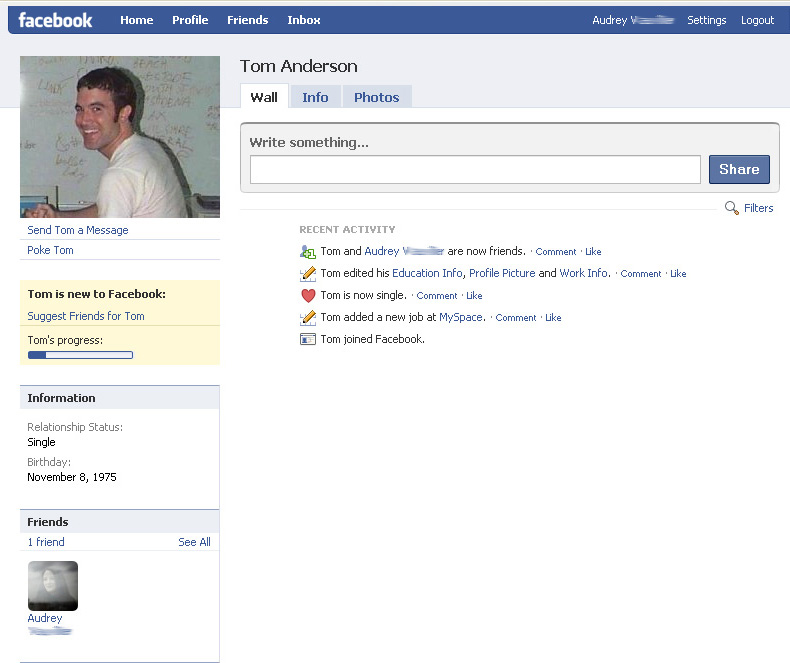Click Tom's progress bar
Viewport: 790px width, 663px height.
point(80,355)
